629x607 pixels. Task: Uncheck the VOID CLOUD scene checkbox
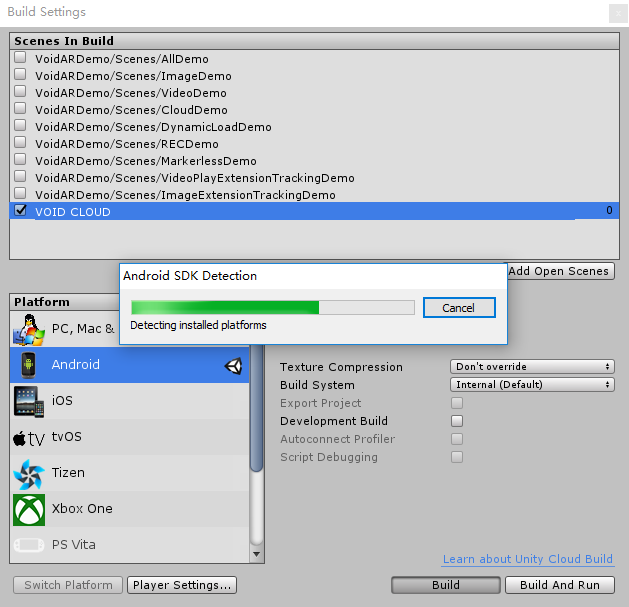20,210
